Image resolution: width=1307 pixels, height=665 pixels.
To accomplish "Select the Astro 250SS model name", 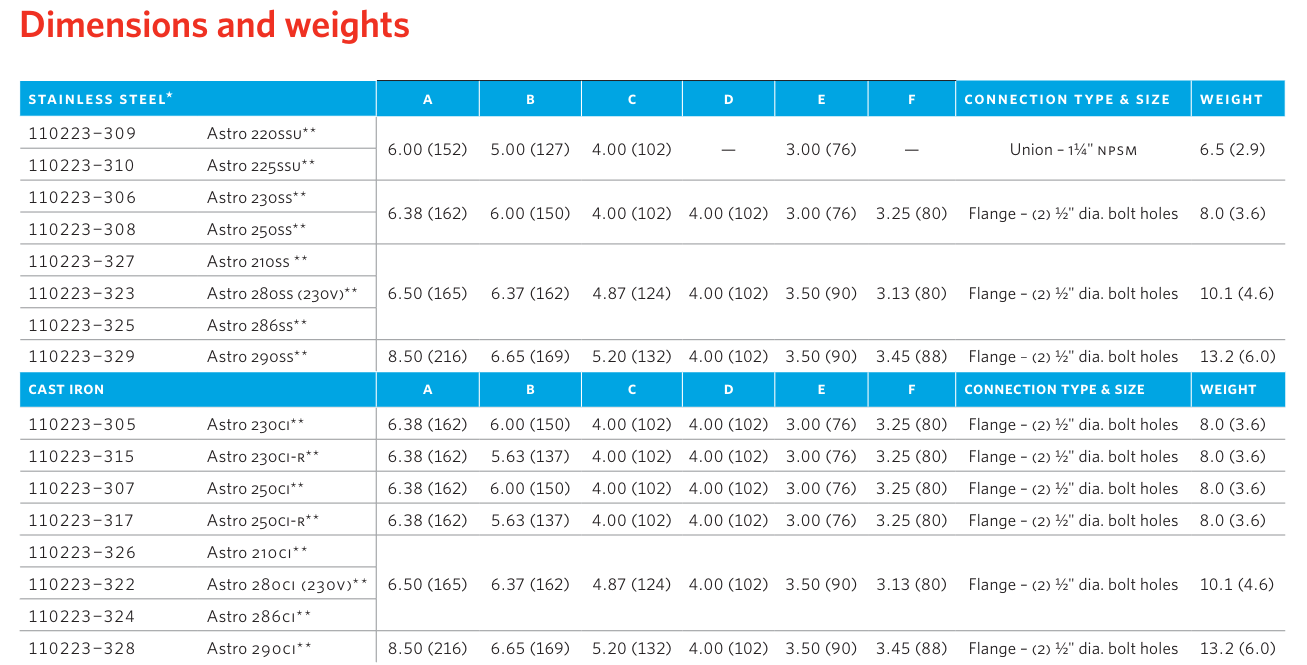I will tap(257, 229).
